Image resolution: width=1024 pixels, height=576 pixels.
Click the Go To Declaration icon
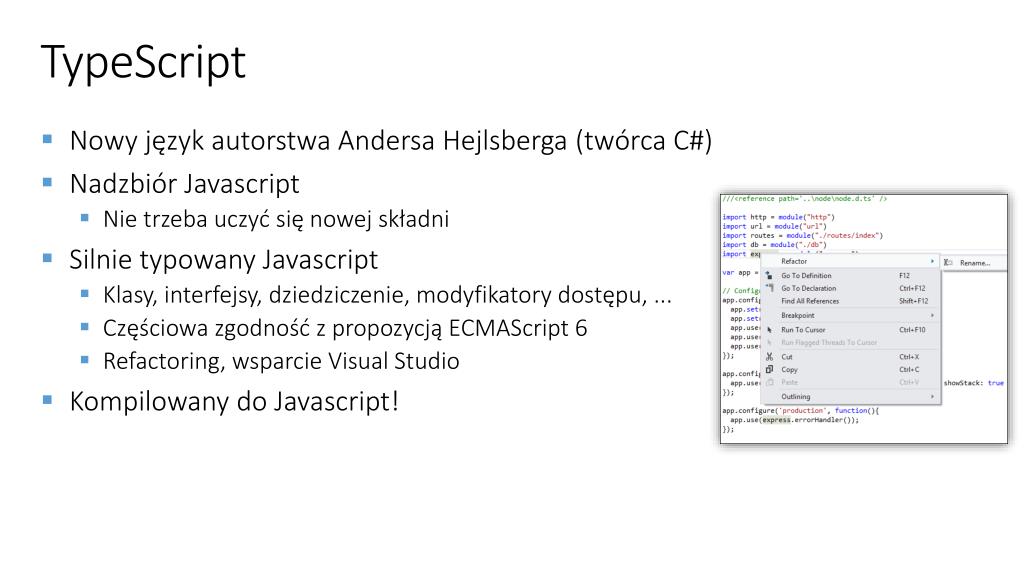(769, 288)
